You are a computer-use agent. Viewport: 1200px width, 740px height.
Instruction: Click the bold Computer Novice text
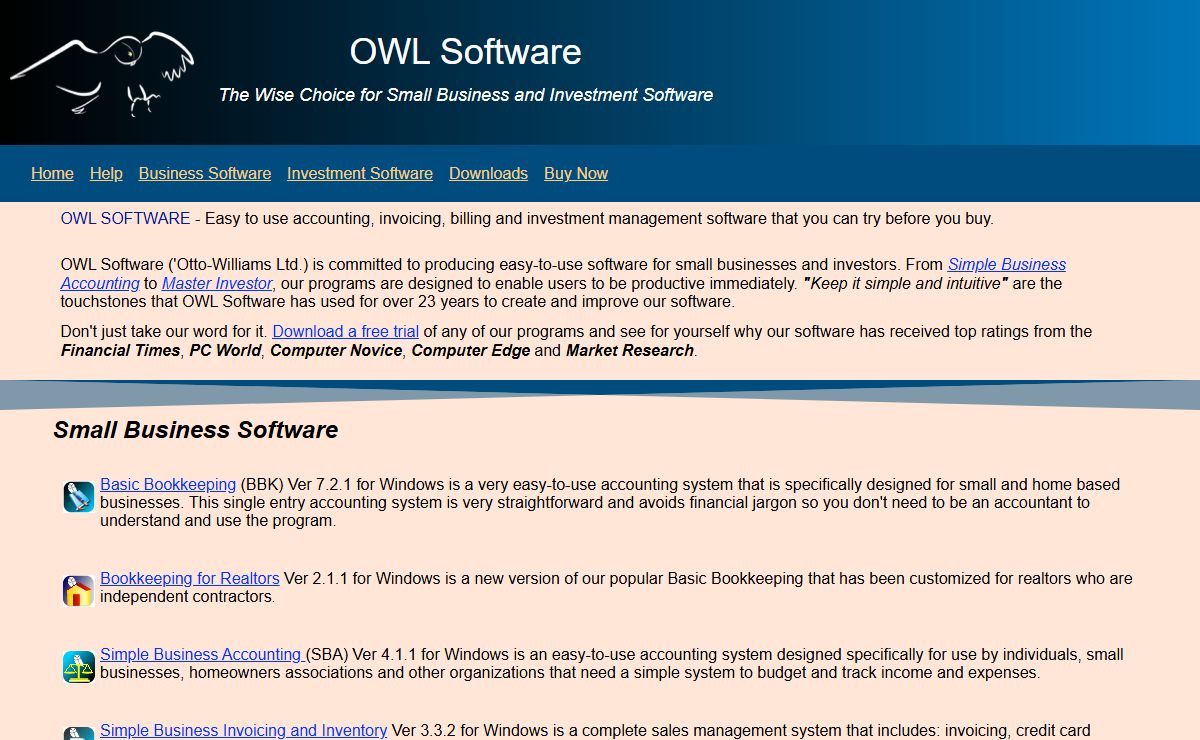(x=337, y=350)
